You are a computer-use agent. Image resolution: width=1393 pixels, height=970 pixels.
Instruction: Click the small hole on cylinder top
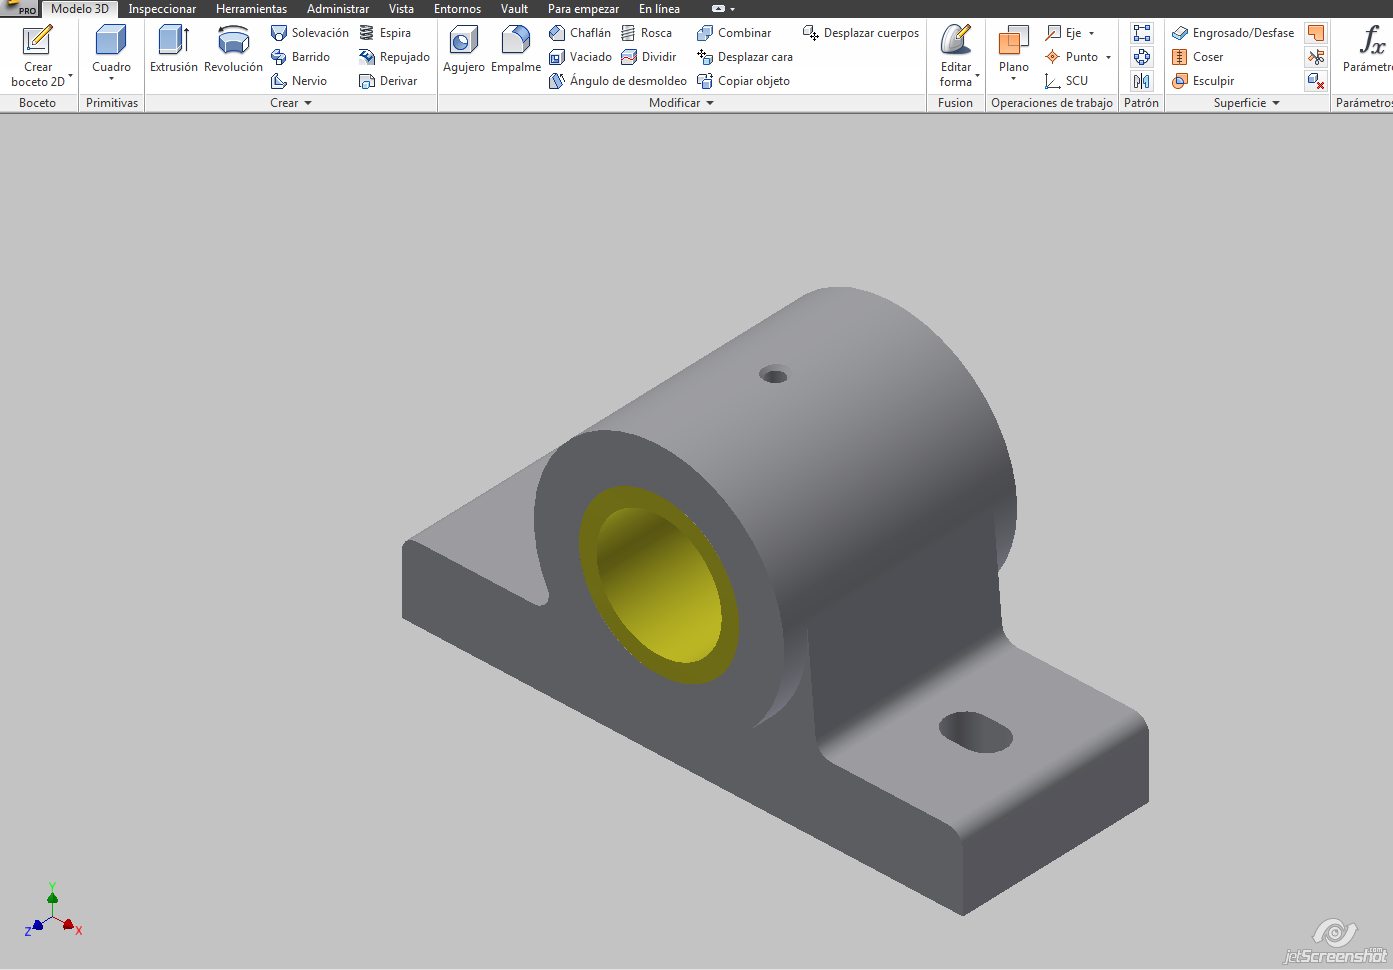(773, 375)
